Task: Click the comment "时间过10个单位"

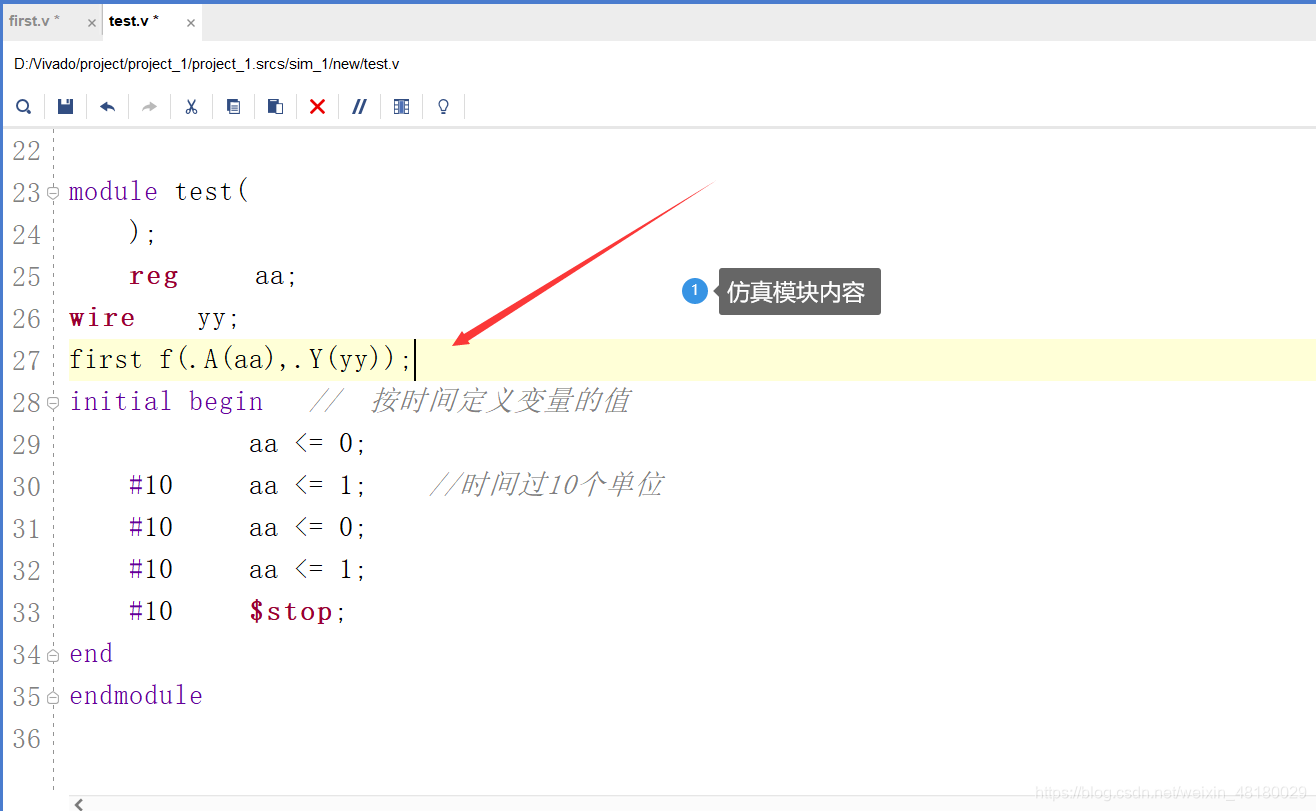Action: [561, 485]
